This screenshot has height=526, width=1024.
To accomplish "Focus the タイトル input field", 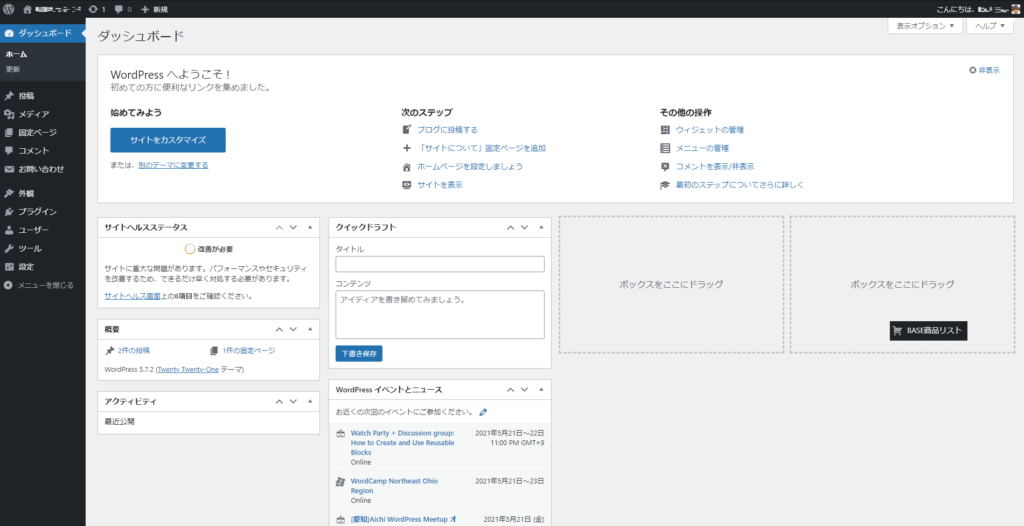I will (440, 264).
